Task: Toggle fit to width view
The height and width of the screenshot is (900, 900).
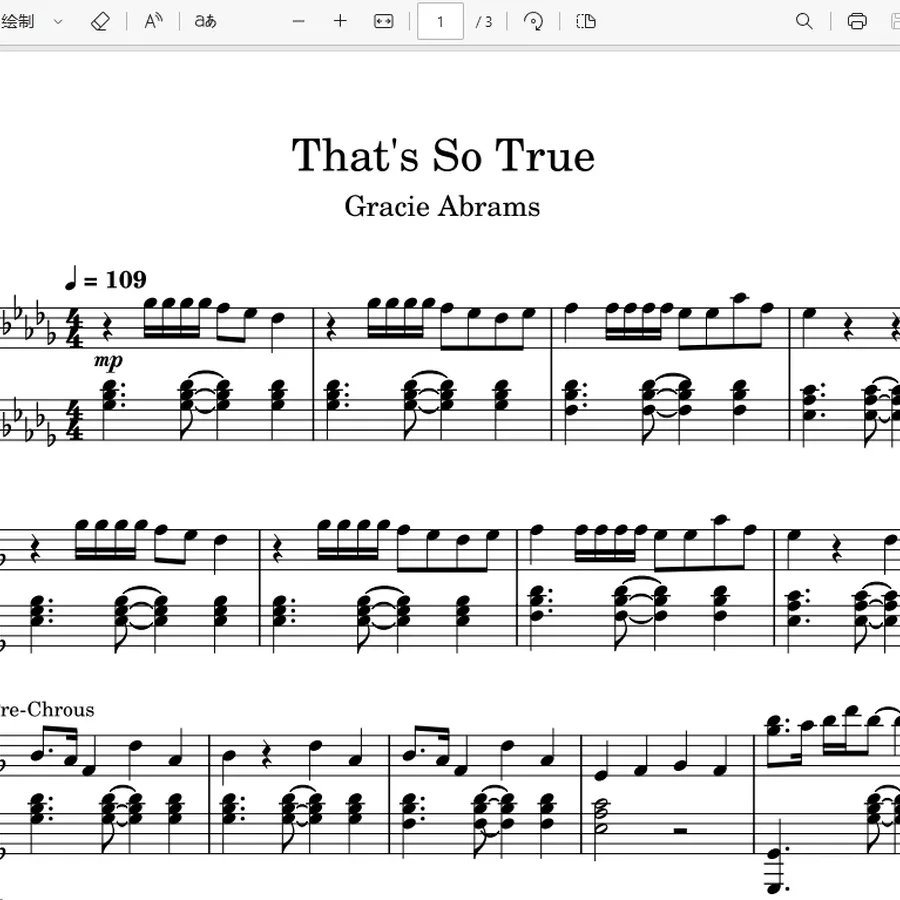Action: tap(383, 22)
